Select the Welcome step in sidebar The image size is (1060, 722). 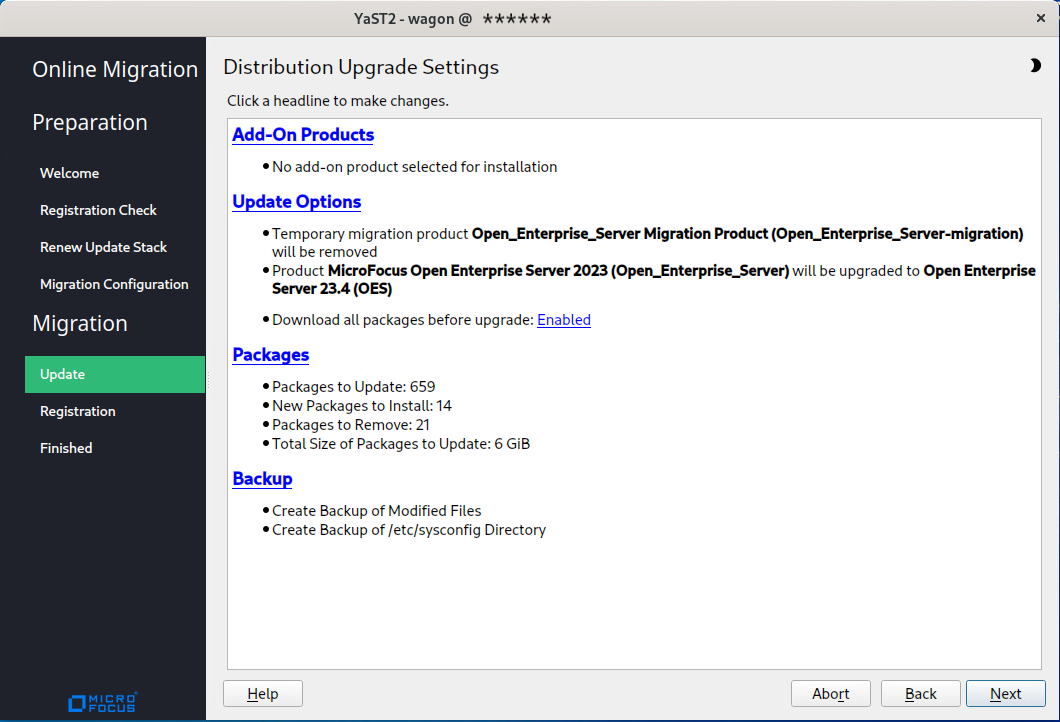click(x=69, y=173)
